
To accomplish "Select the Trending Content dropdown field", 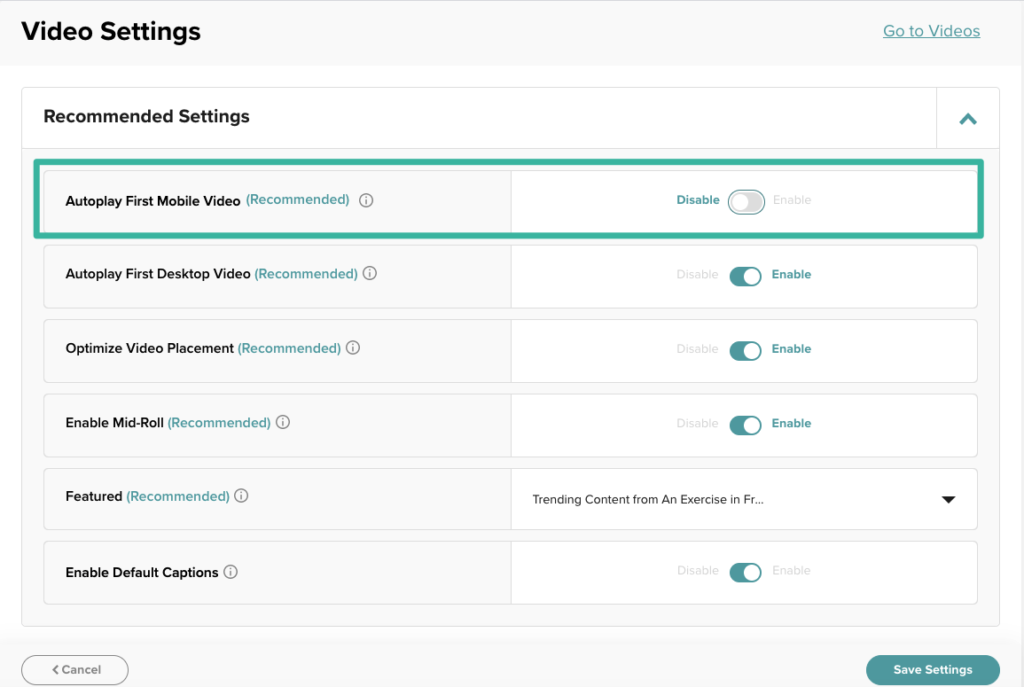I will tap(648, 500).
